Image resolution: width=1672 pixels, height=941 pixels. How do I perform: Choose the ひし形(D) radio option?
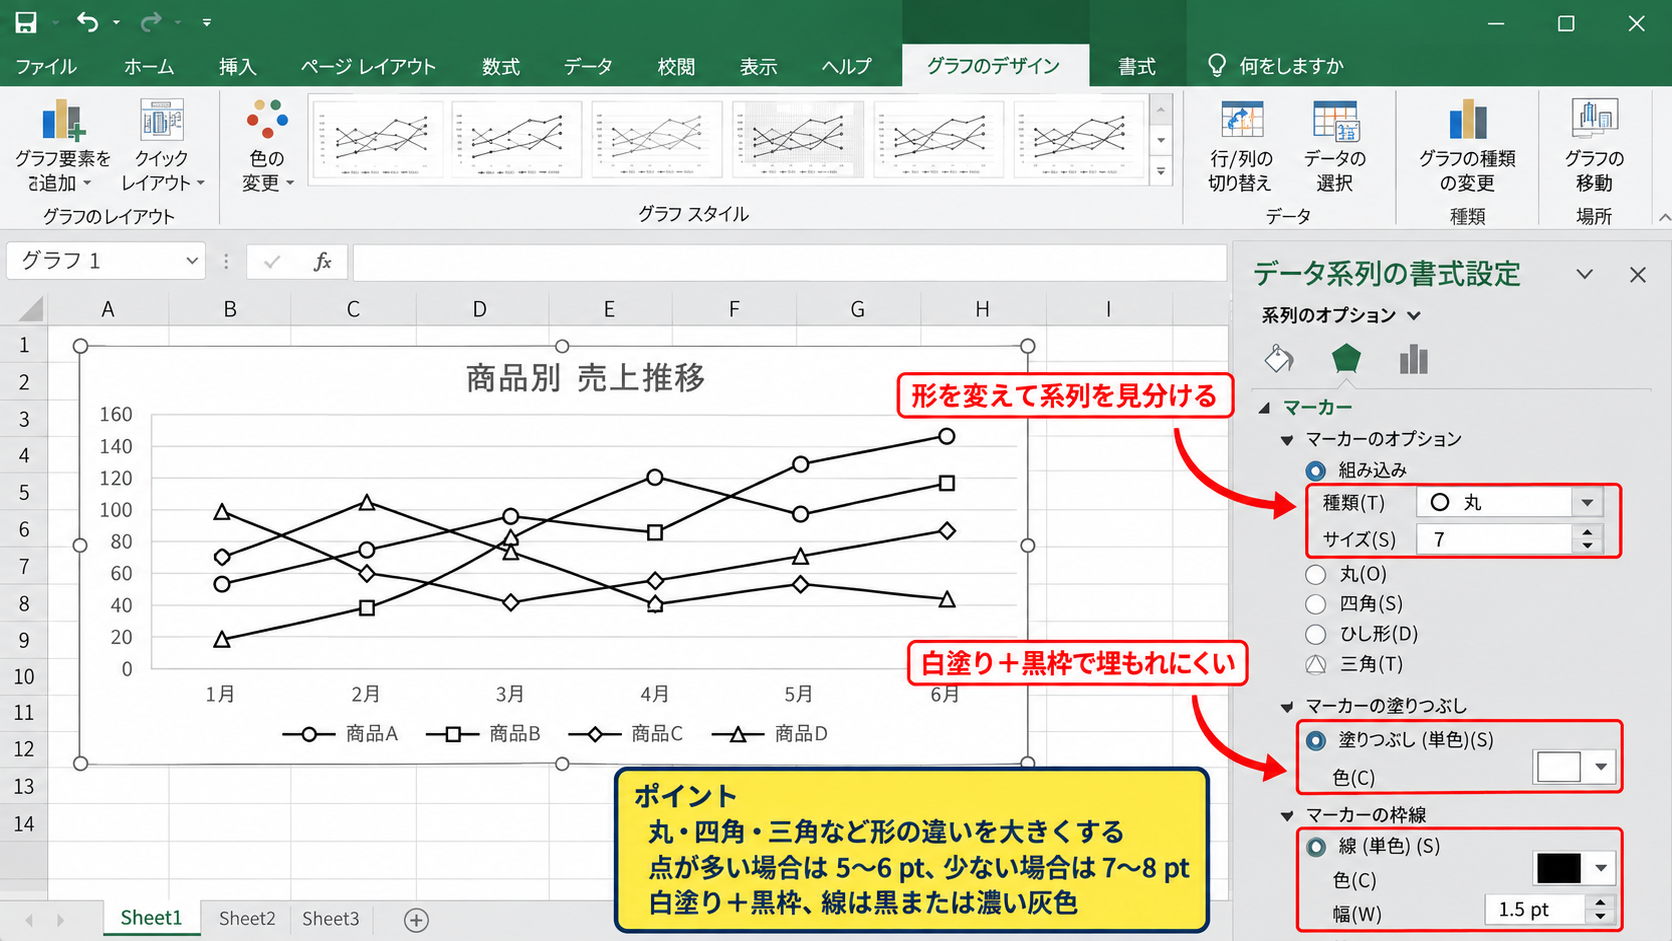(1316, 634)
